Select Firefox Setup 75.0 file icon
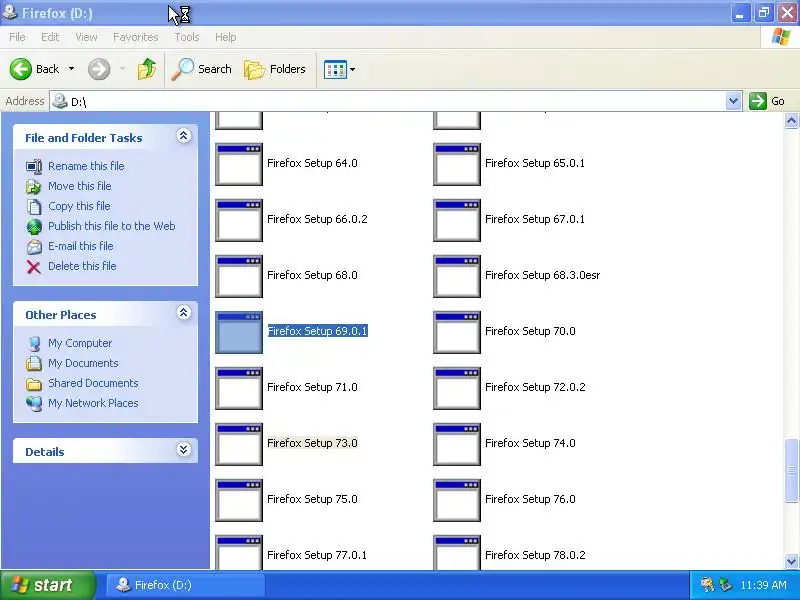Image resolution: width=800 pixels, height=600 pixels. click(x=239, y=500)
